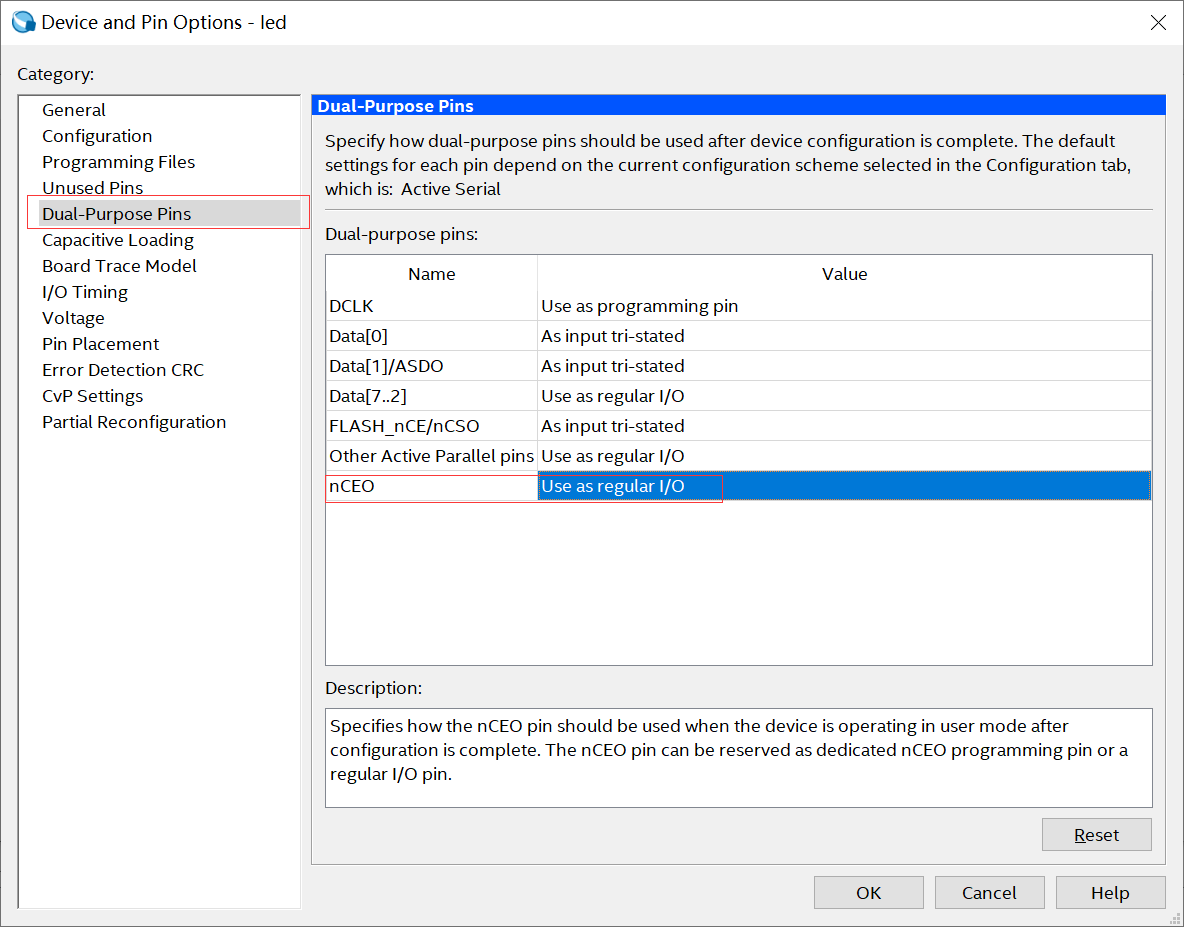Click the Quartus app icon in title bar
This screenshot has width=1184, height=927.
pos(22,22)
